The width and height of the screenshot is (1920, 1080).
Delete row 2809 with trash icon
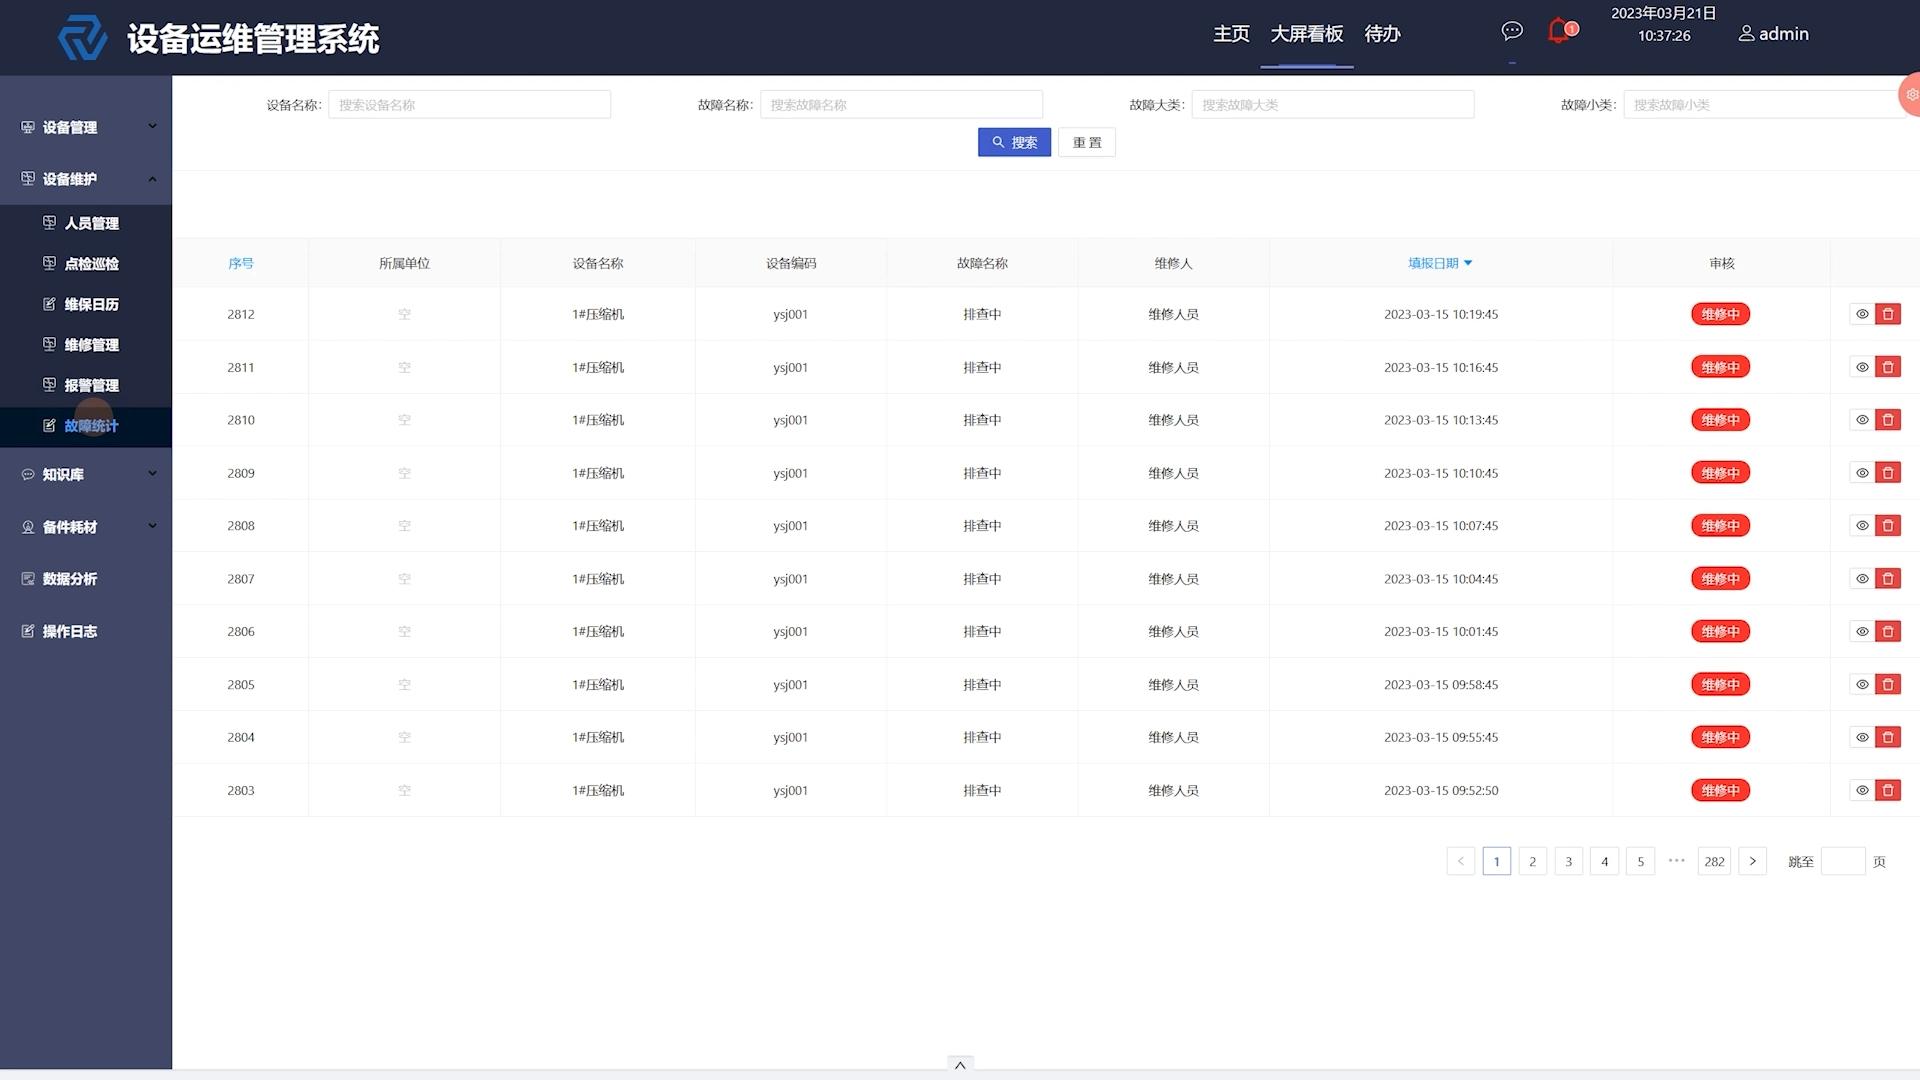click(x=1888, y=473)
